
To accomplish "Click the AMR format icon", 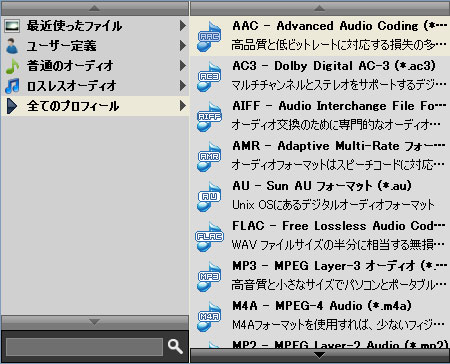I will tap(209, 156).
